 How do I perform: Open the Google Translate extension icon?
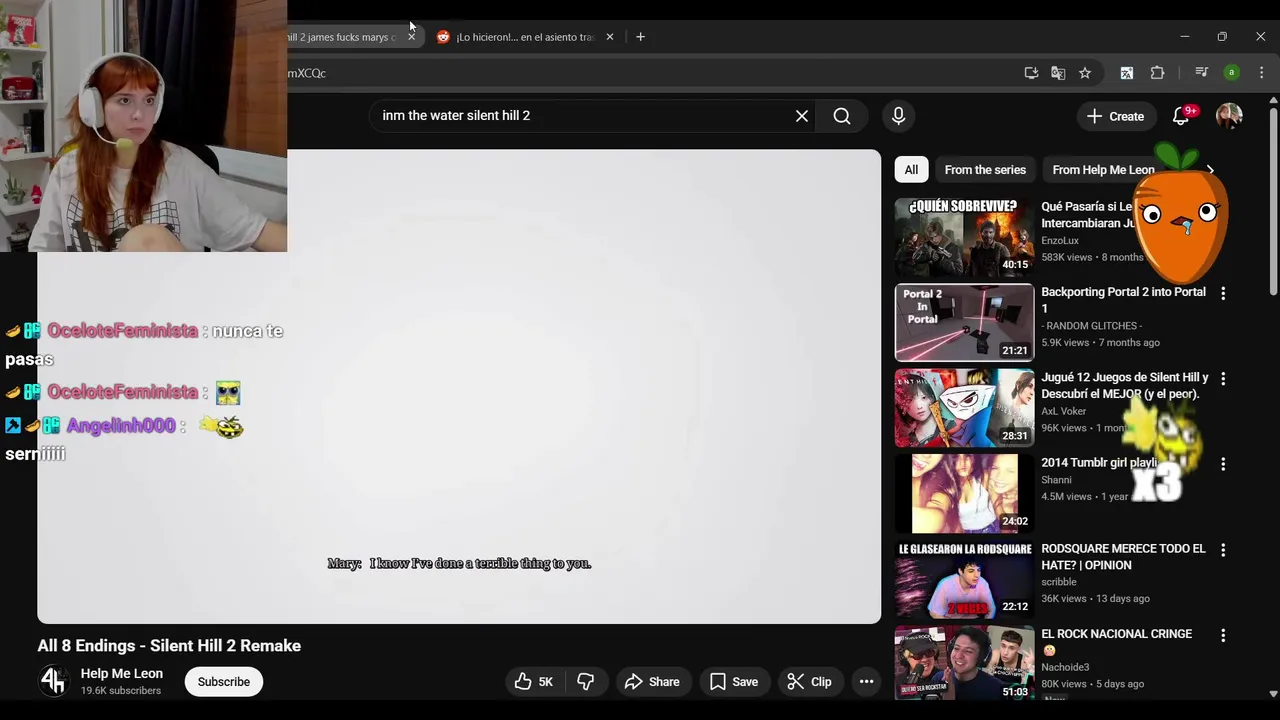(1127, 73)
